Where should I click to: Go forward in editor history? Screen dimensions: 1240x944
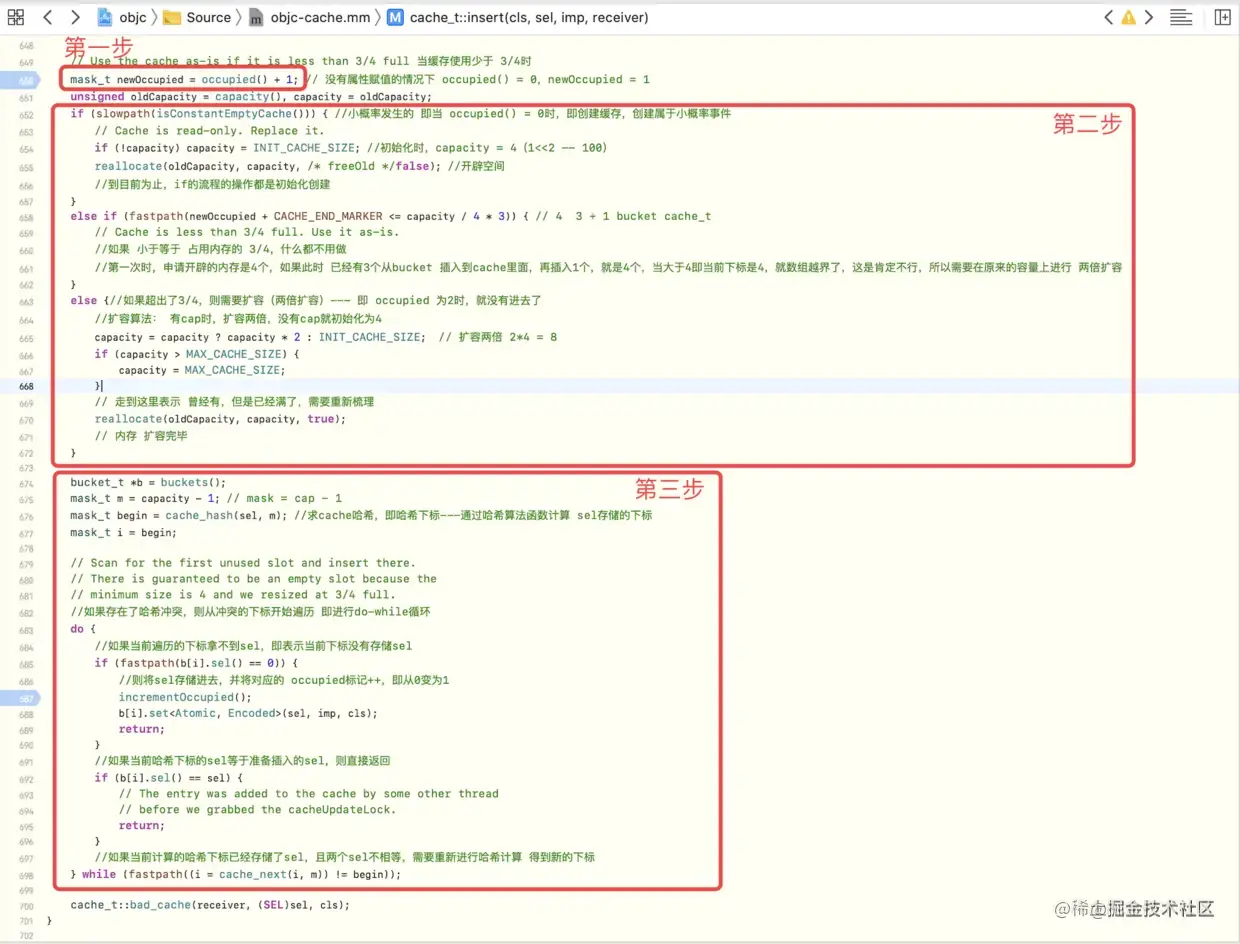(x=76, y=17)
